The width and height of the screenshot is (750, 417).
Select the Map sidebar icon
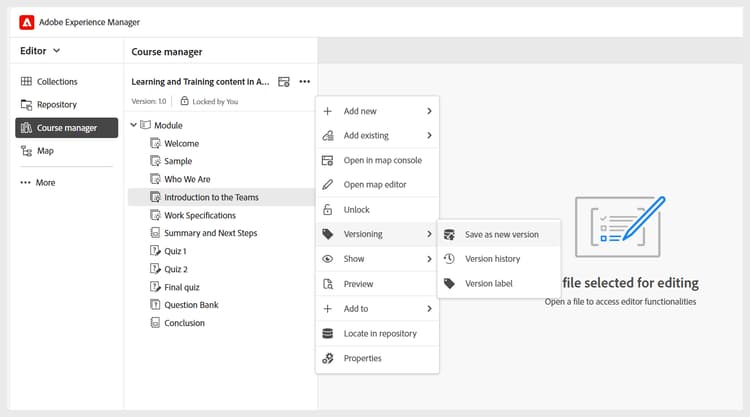[x=26, y=151]
